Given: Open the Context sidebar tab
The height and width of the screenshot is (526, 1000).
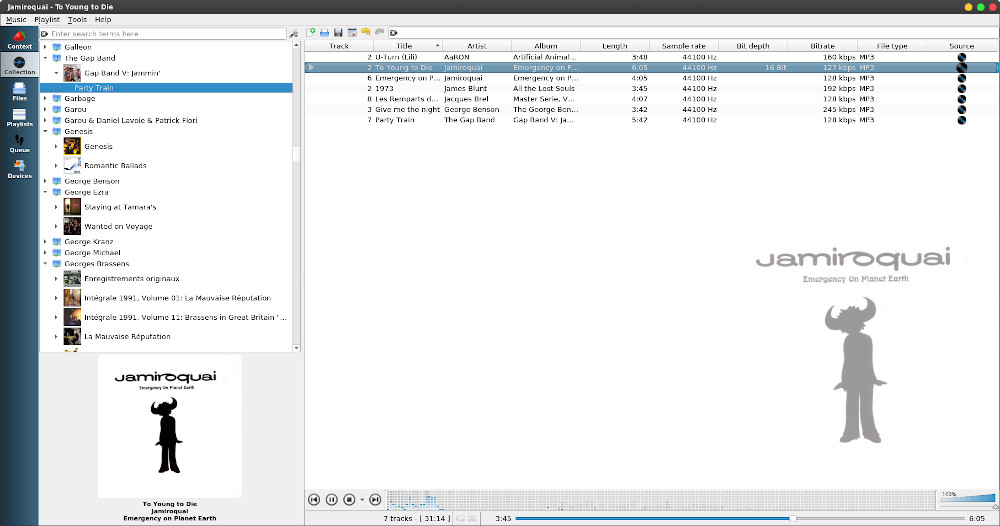Looking at the screenshot, I should (19, 40).
